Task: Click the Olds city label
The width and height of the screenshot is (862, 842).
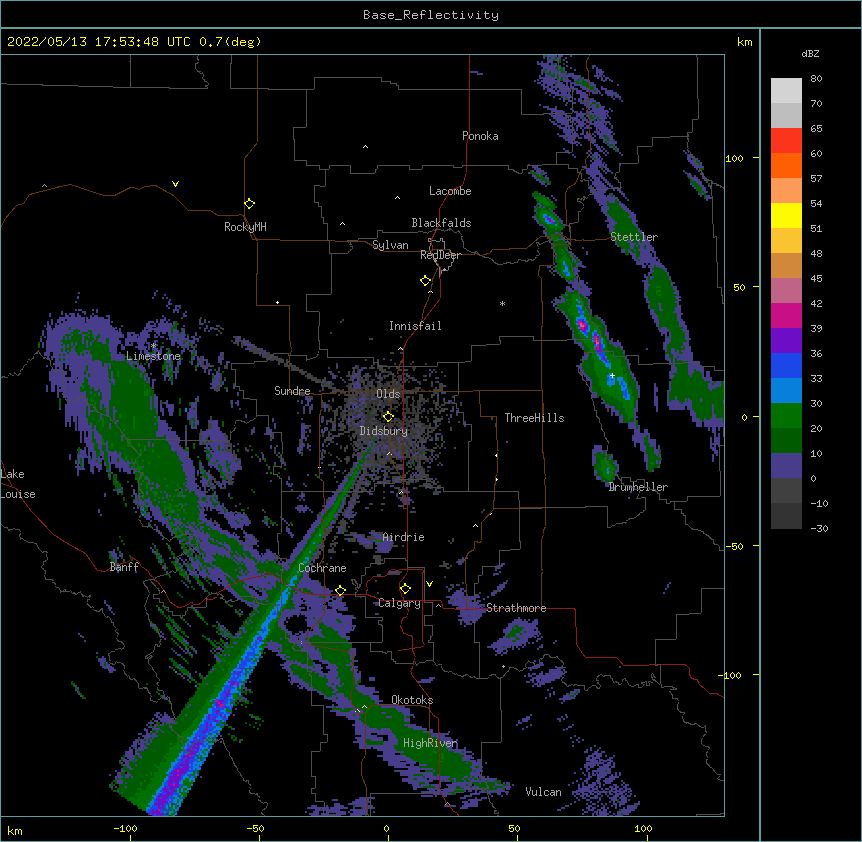Action: [x=388, y=394]
